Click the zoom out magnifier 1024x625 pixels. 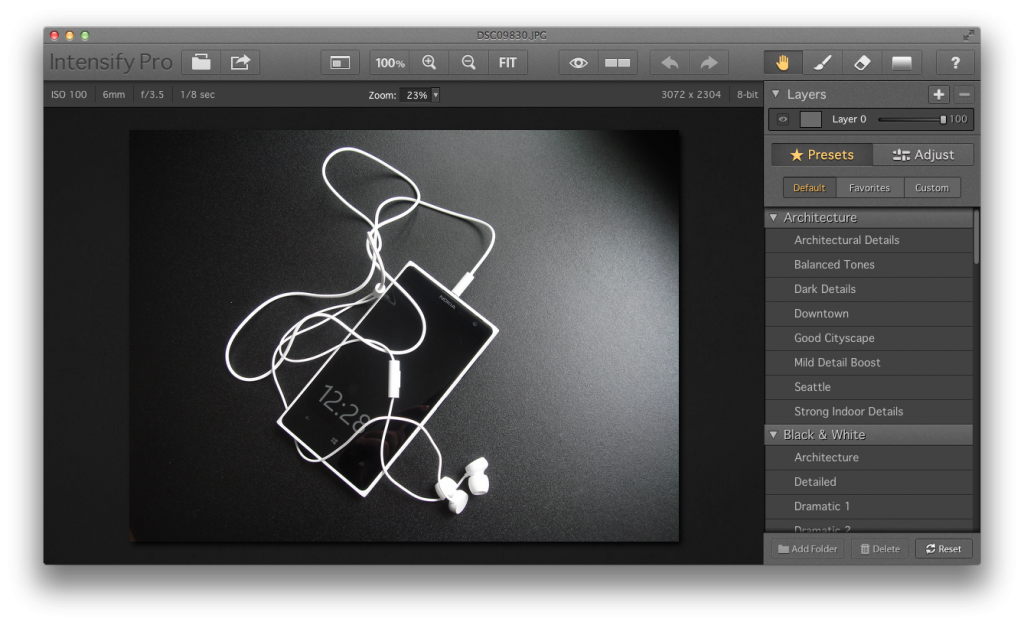(468, 62)
